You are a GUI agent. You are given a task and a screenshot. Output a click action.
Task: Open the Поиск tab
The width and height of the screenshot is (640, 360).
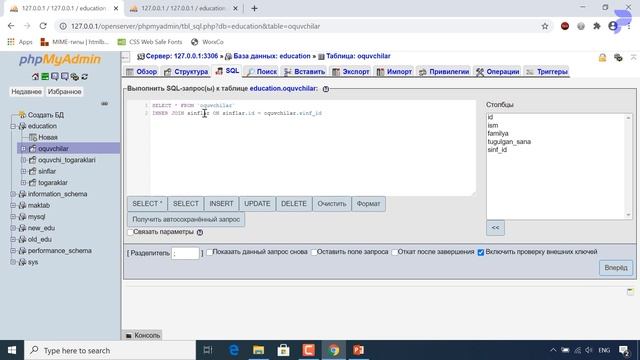[262, 72]
